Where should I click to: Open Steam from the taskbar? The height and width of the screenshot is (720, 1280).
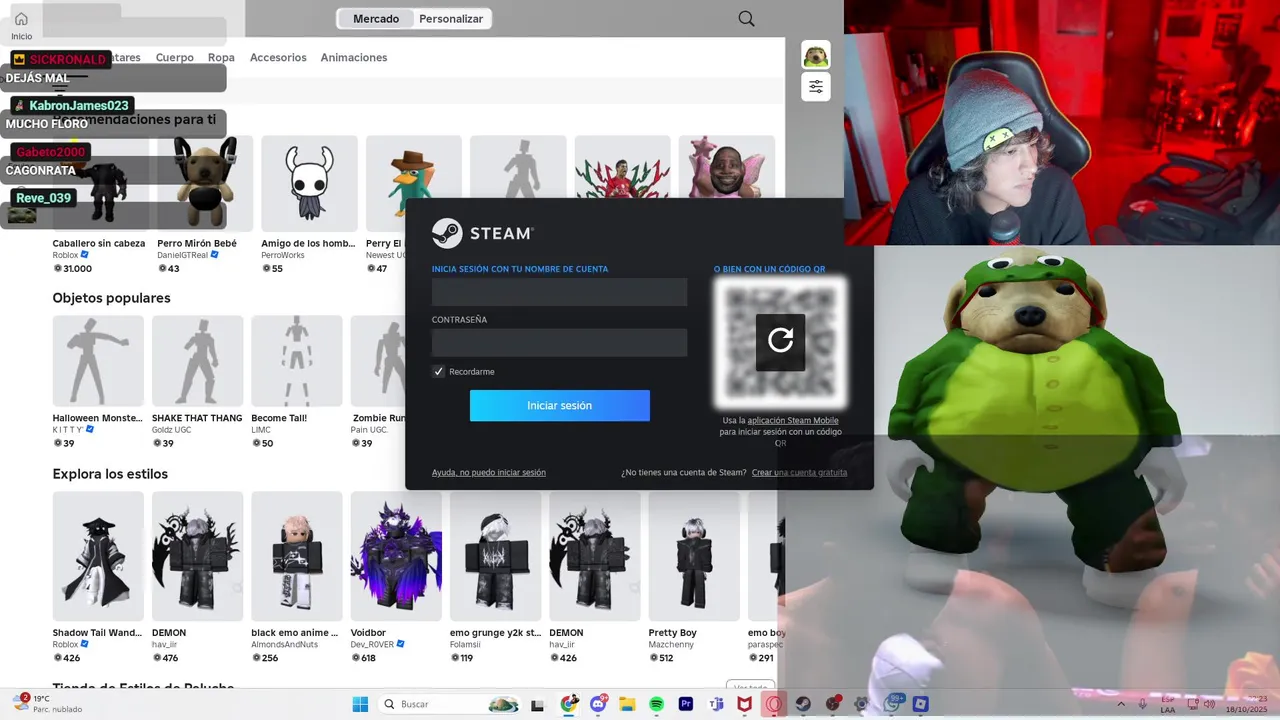(x=803, y=704)
